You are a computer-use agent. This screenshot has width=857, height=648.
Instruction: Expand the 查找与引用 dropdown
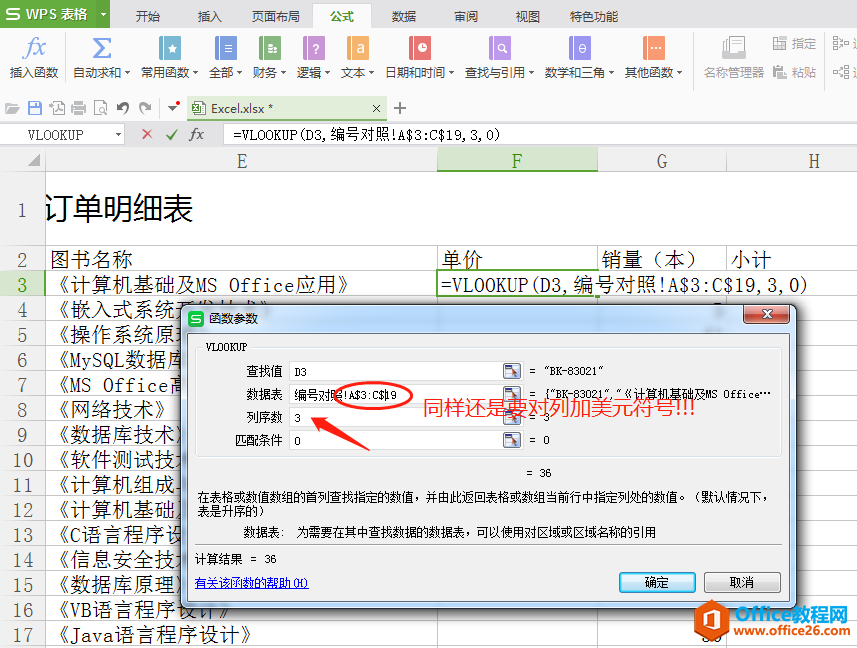click(531, 73)
